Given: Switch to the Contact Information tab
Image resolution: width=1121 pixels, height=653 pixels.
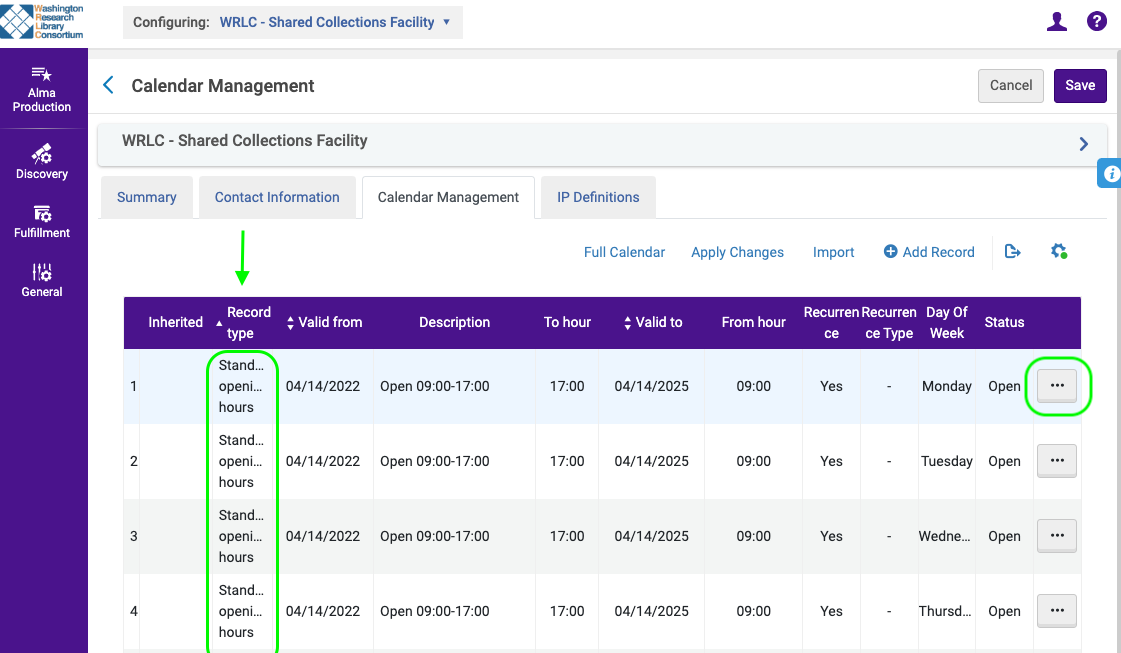Looking at the screenshot, I should click(x=277, y=197).
